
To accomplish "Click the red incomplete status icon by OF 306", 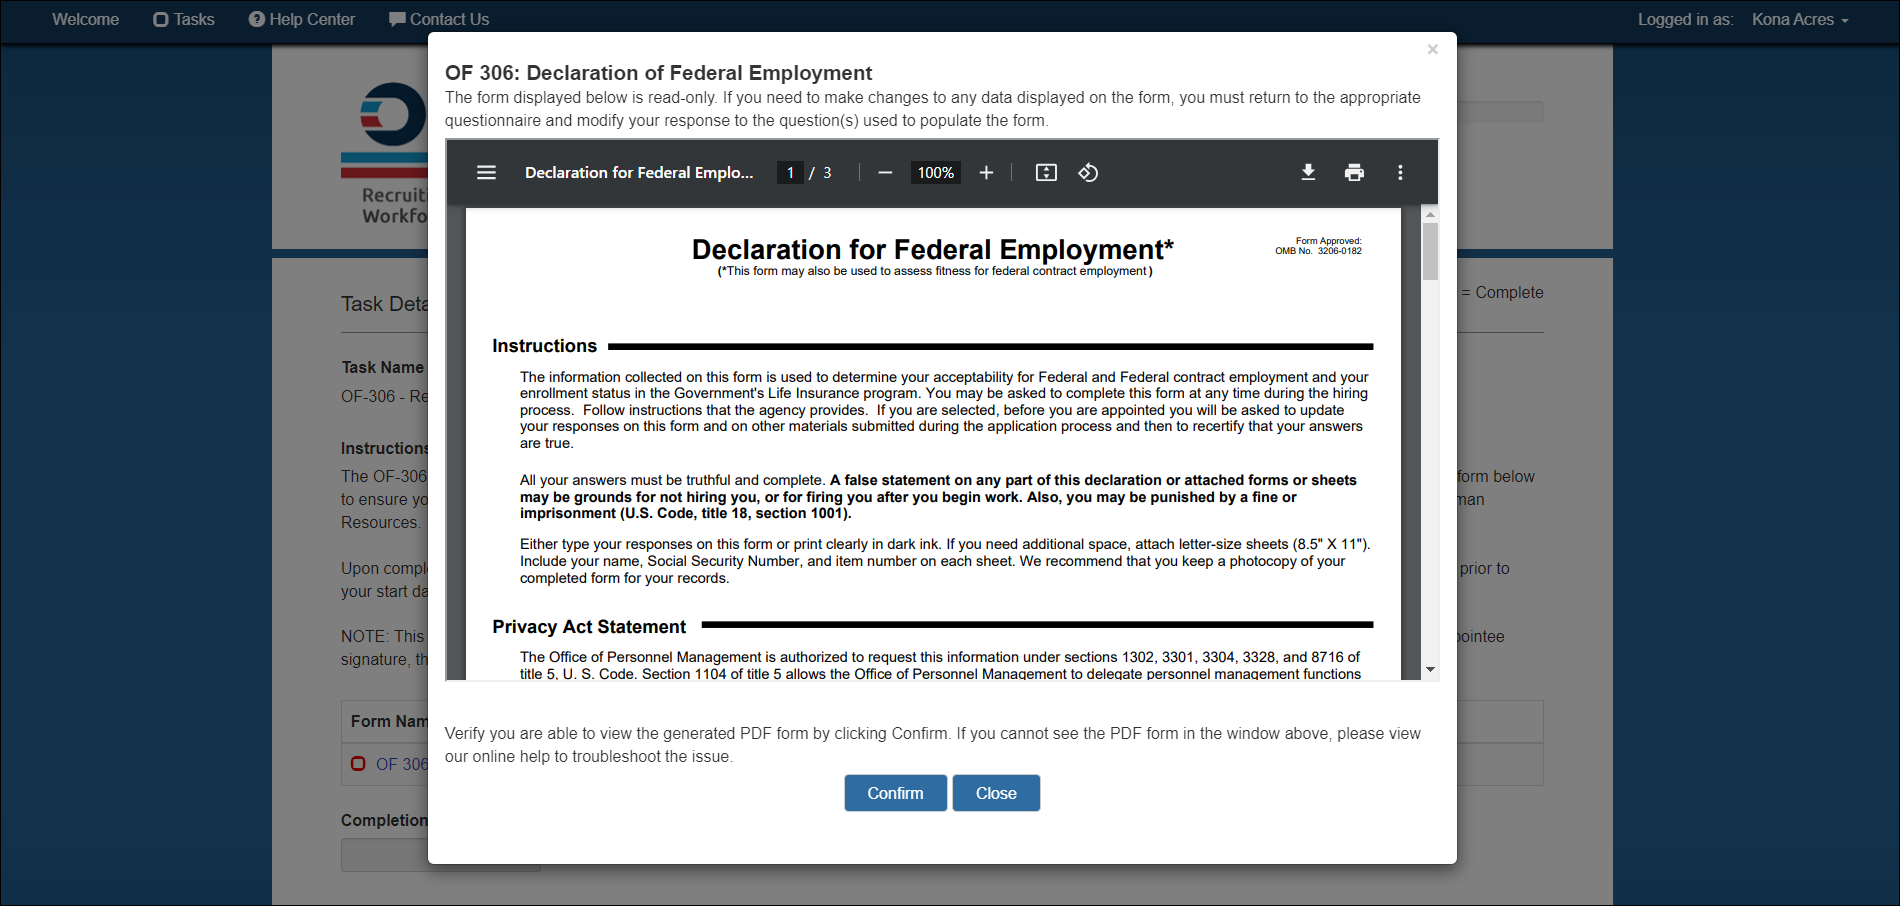I will pos(358,764).
